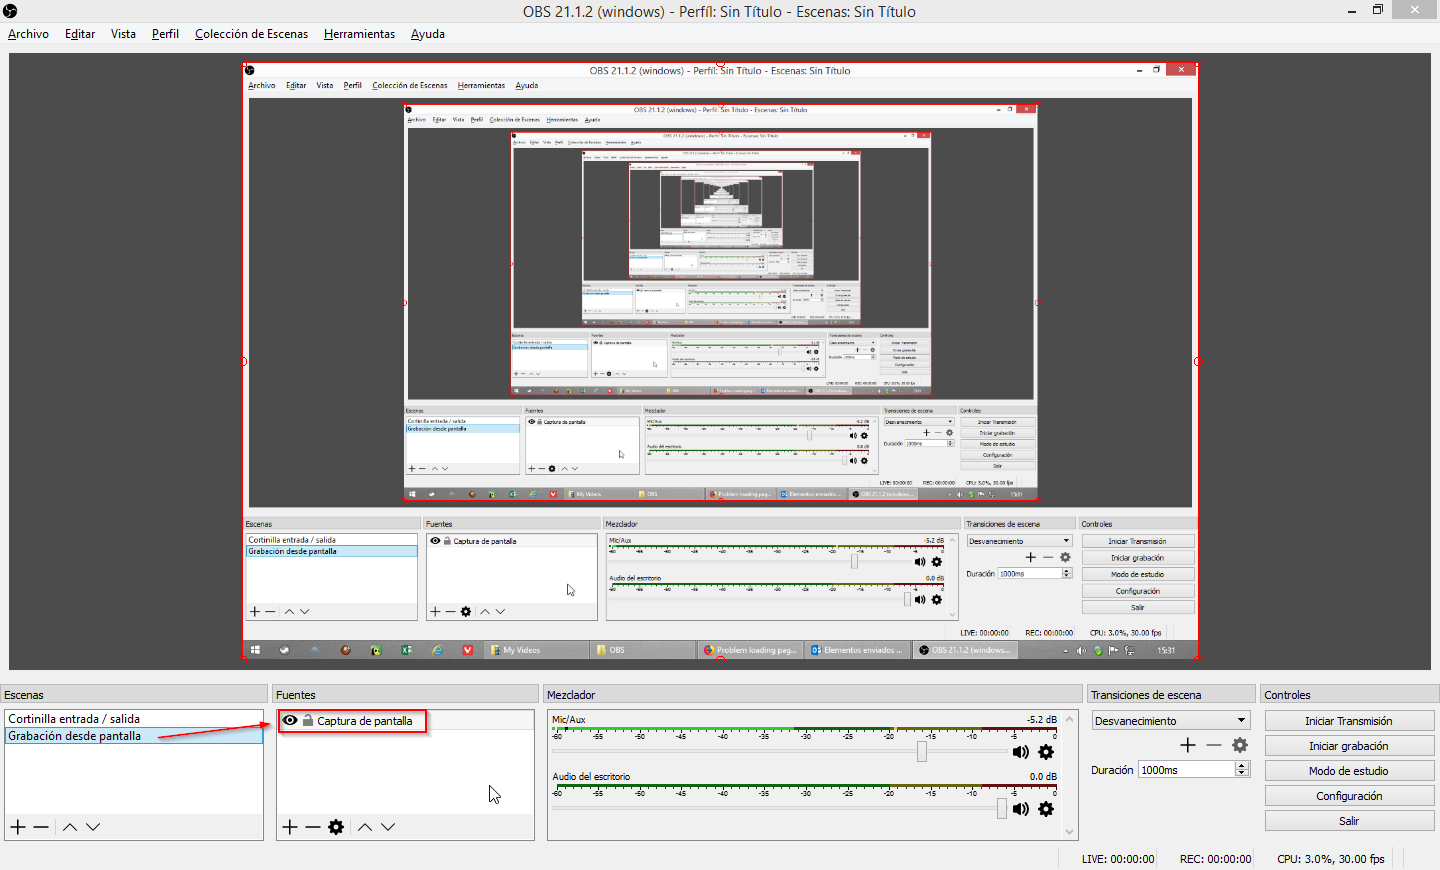Move the source down in Fuentes list
1440x870 pixels.
[388, 827]
